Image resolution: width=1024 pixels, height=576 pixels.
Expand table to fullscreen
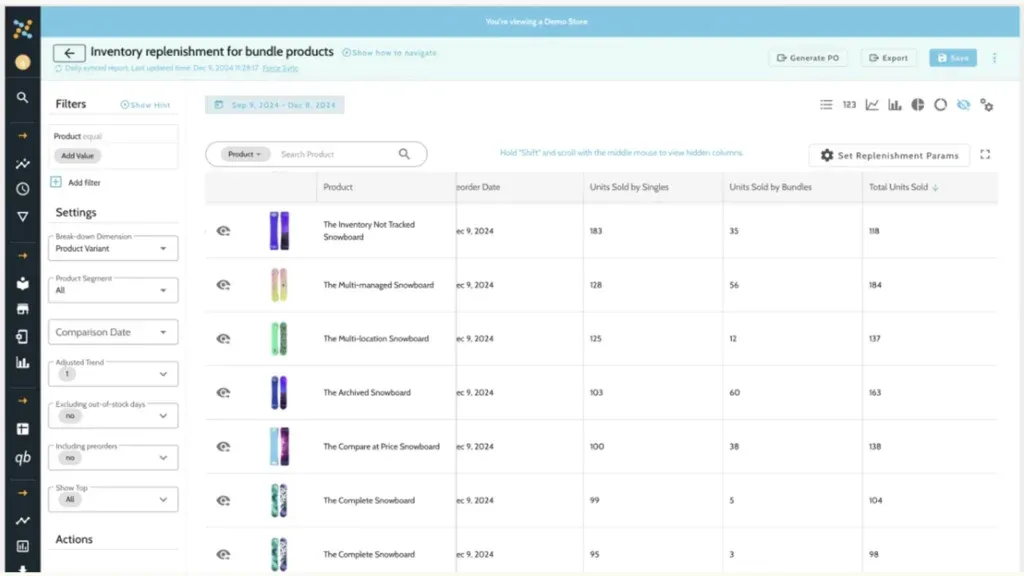tap(985, 155)
